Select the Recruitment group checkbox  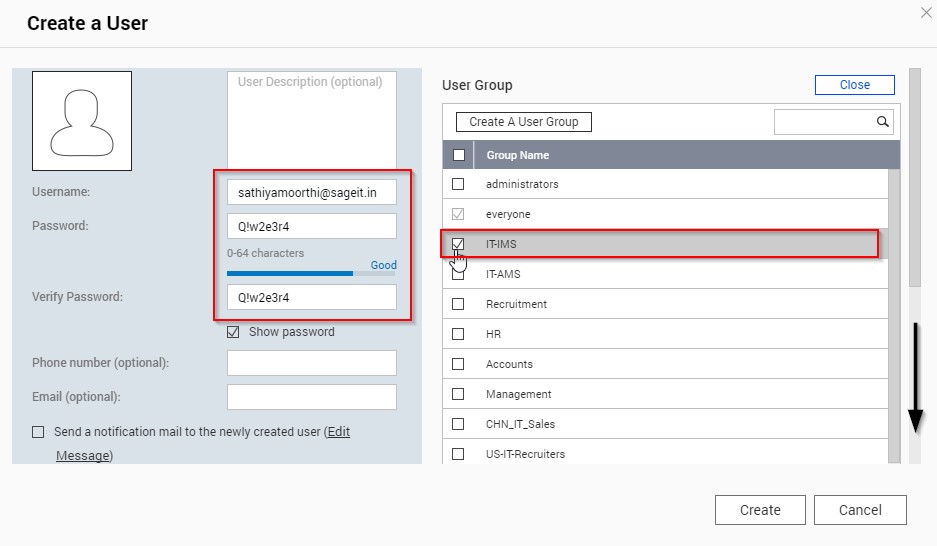[x=458, y=304]
